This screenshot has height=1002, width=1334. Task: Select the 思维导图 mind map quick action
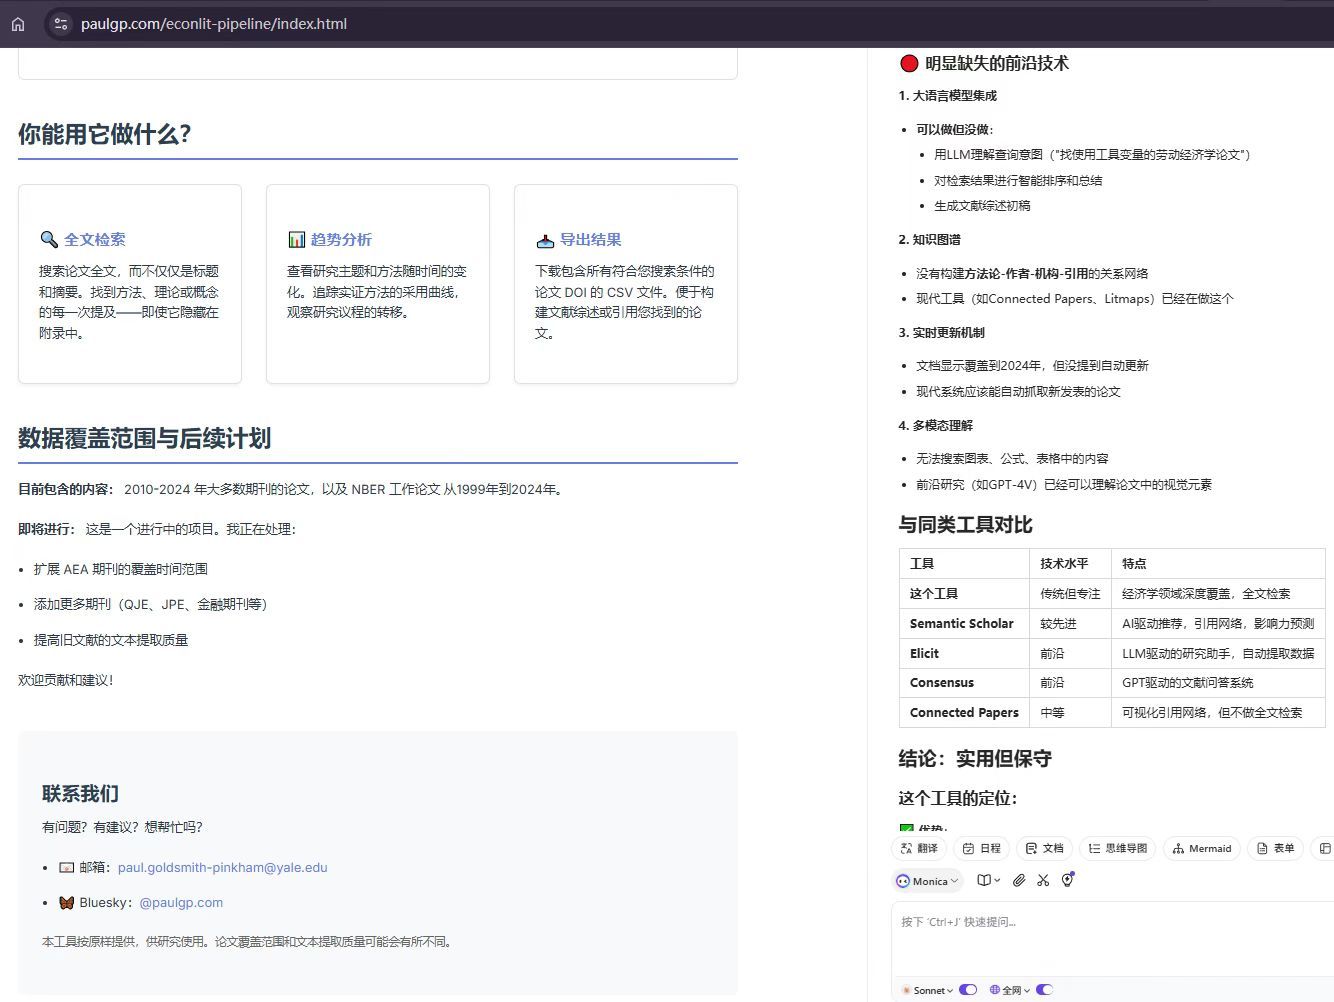1117,848
